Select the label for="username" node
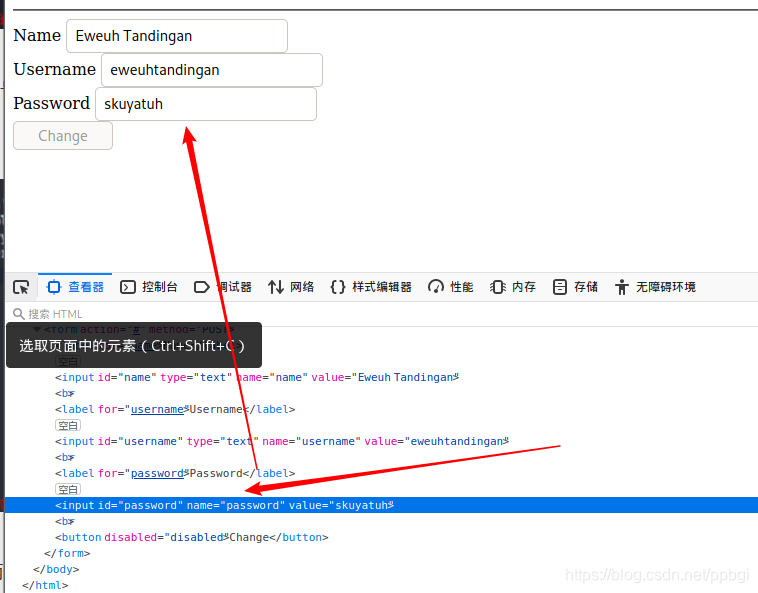 click(175, 409)
